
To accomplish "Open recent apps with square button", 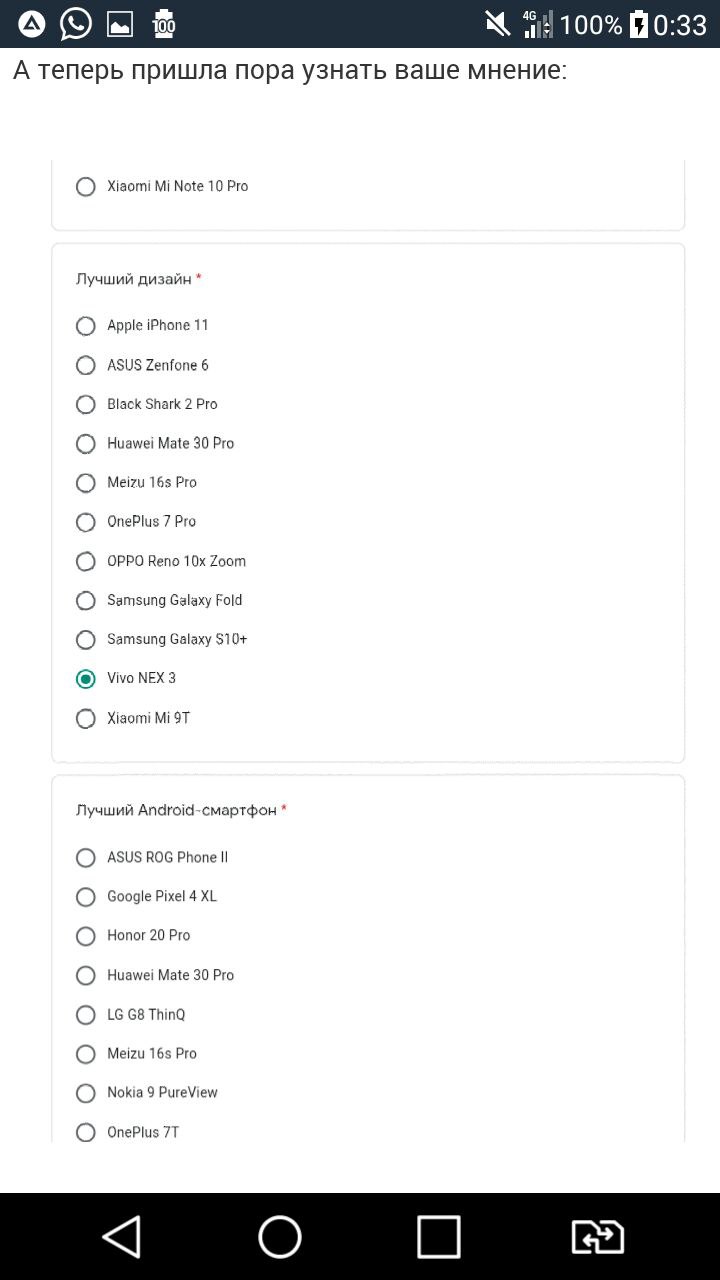I will [438, 1237].
